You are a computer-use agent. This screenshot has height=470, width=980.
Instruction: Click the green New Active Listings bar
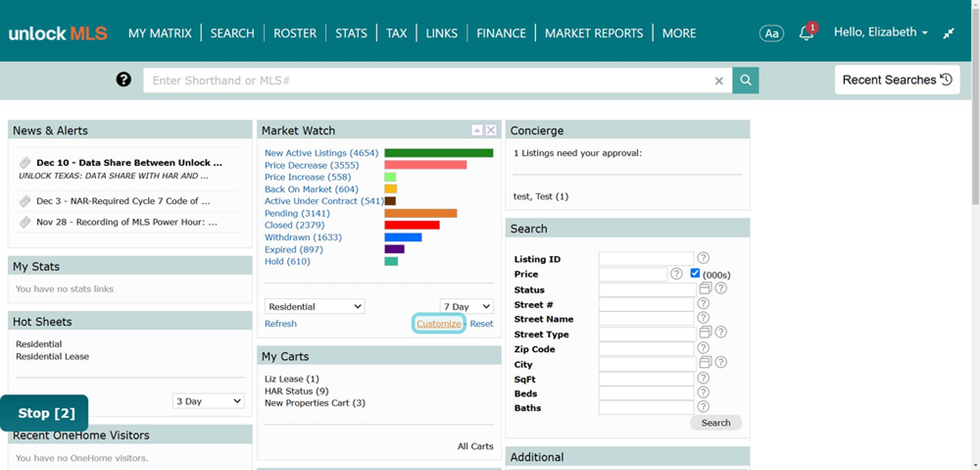439,153
